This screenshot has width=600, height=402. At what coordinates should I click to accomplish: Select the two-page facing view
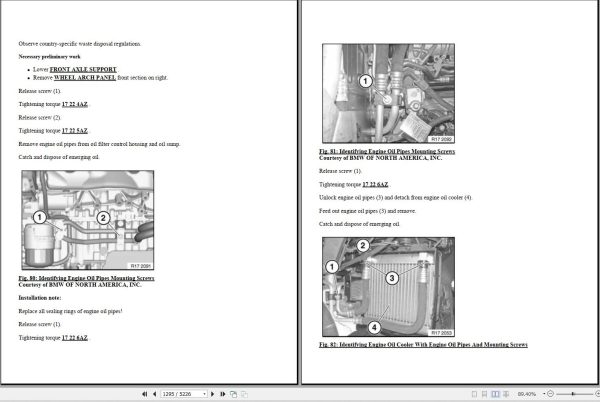(495, 394)
